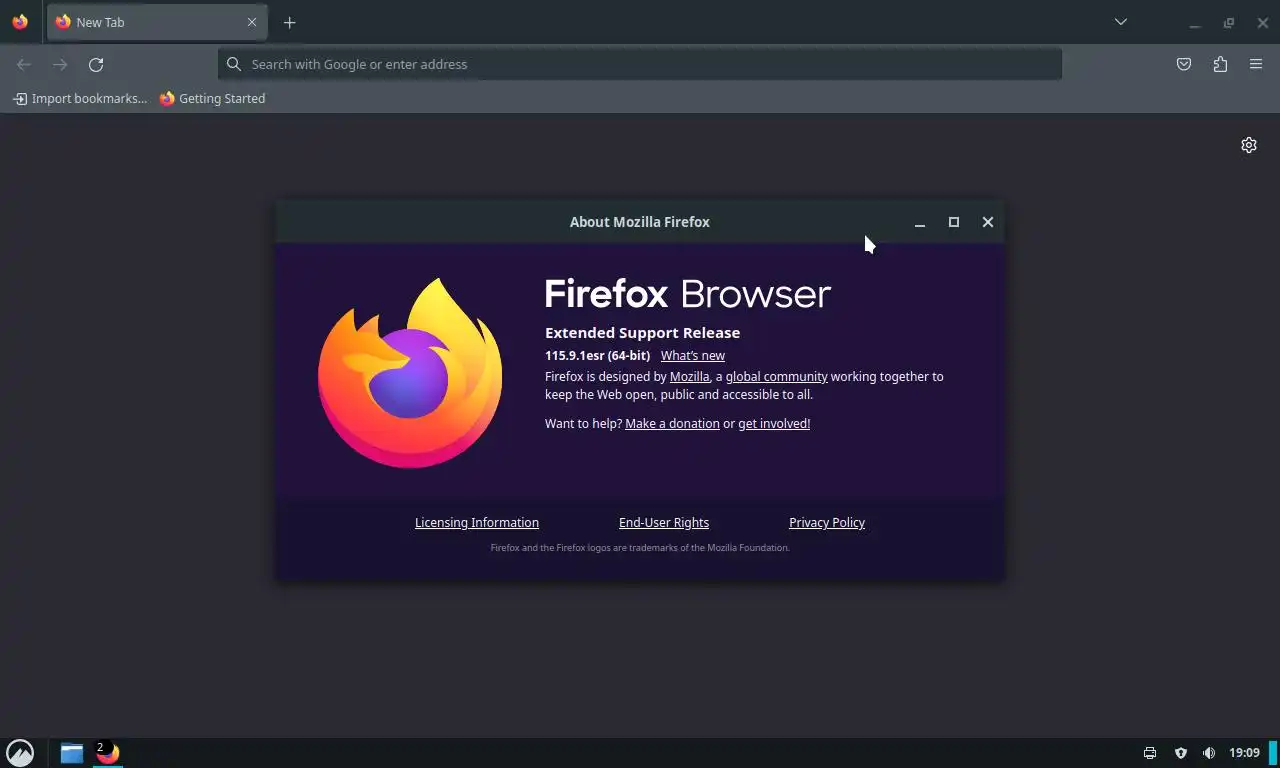The width and height of the screenshot is (1280, 768).
Task: Click the Make a donation link
Action: (x=672, y=424)
